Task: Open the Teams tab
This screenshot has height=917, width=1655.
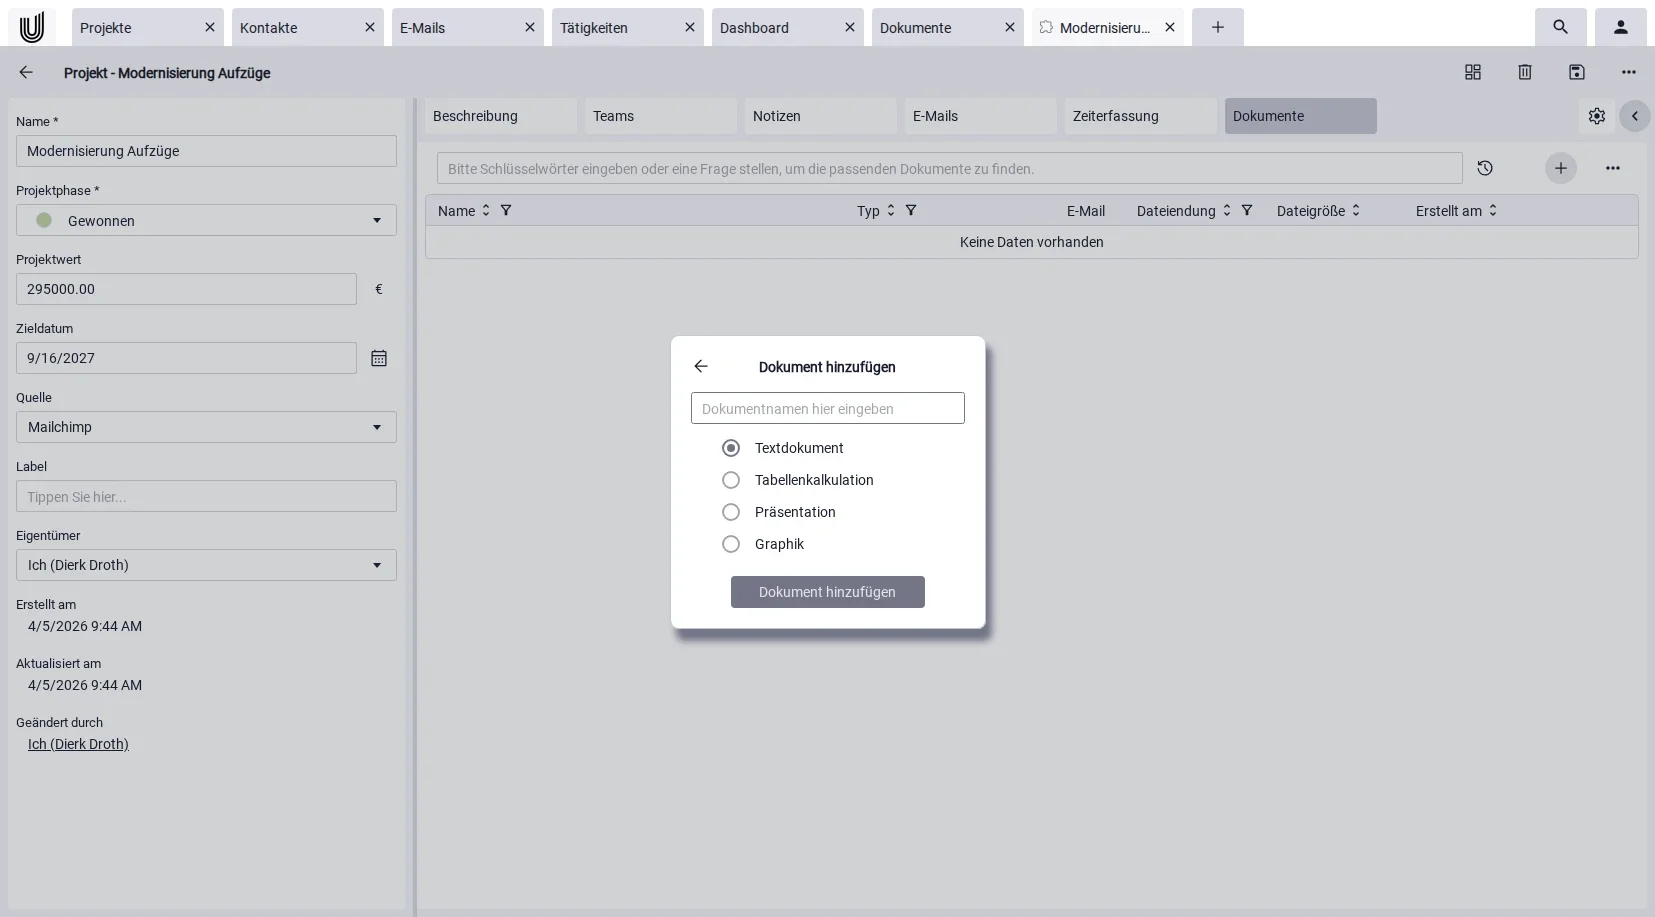Action: coord(661,116)
